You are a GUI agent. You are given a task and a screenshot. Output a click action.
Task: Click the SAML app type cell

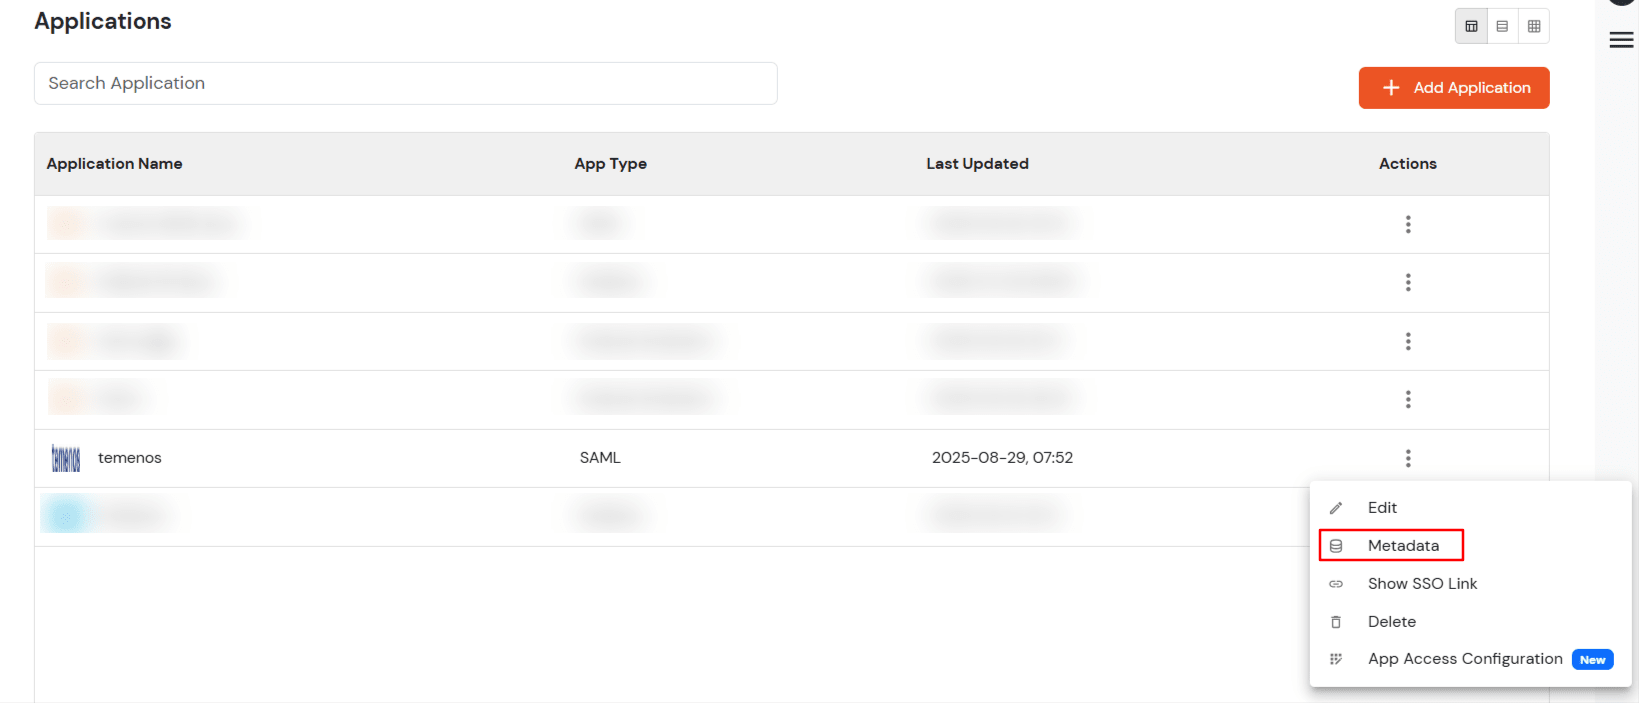tap(600, 458)
